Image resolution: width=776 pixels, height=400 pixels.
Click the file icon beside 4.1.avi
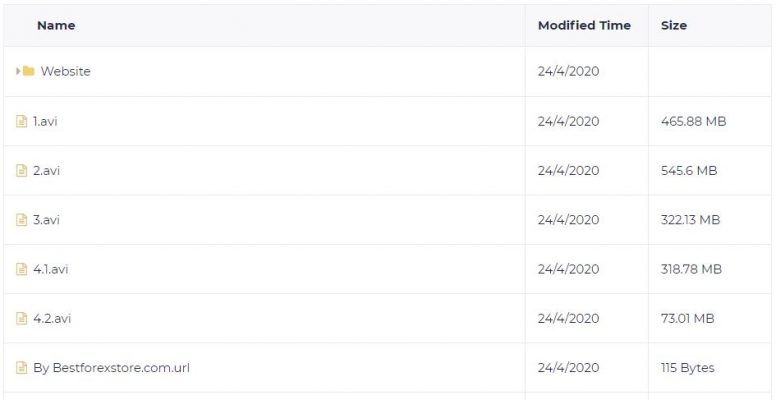(21, 269)
